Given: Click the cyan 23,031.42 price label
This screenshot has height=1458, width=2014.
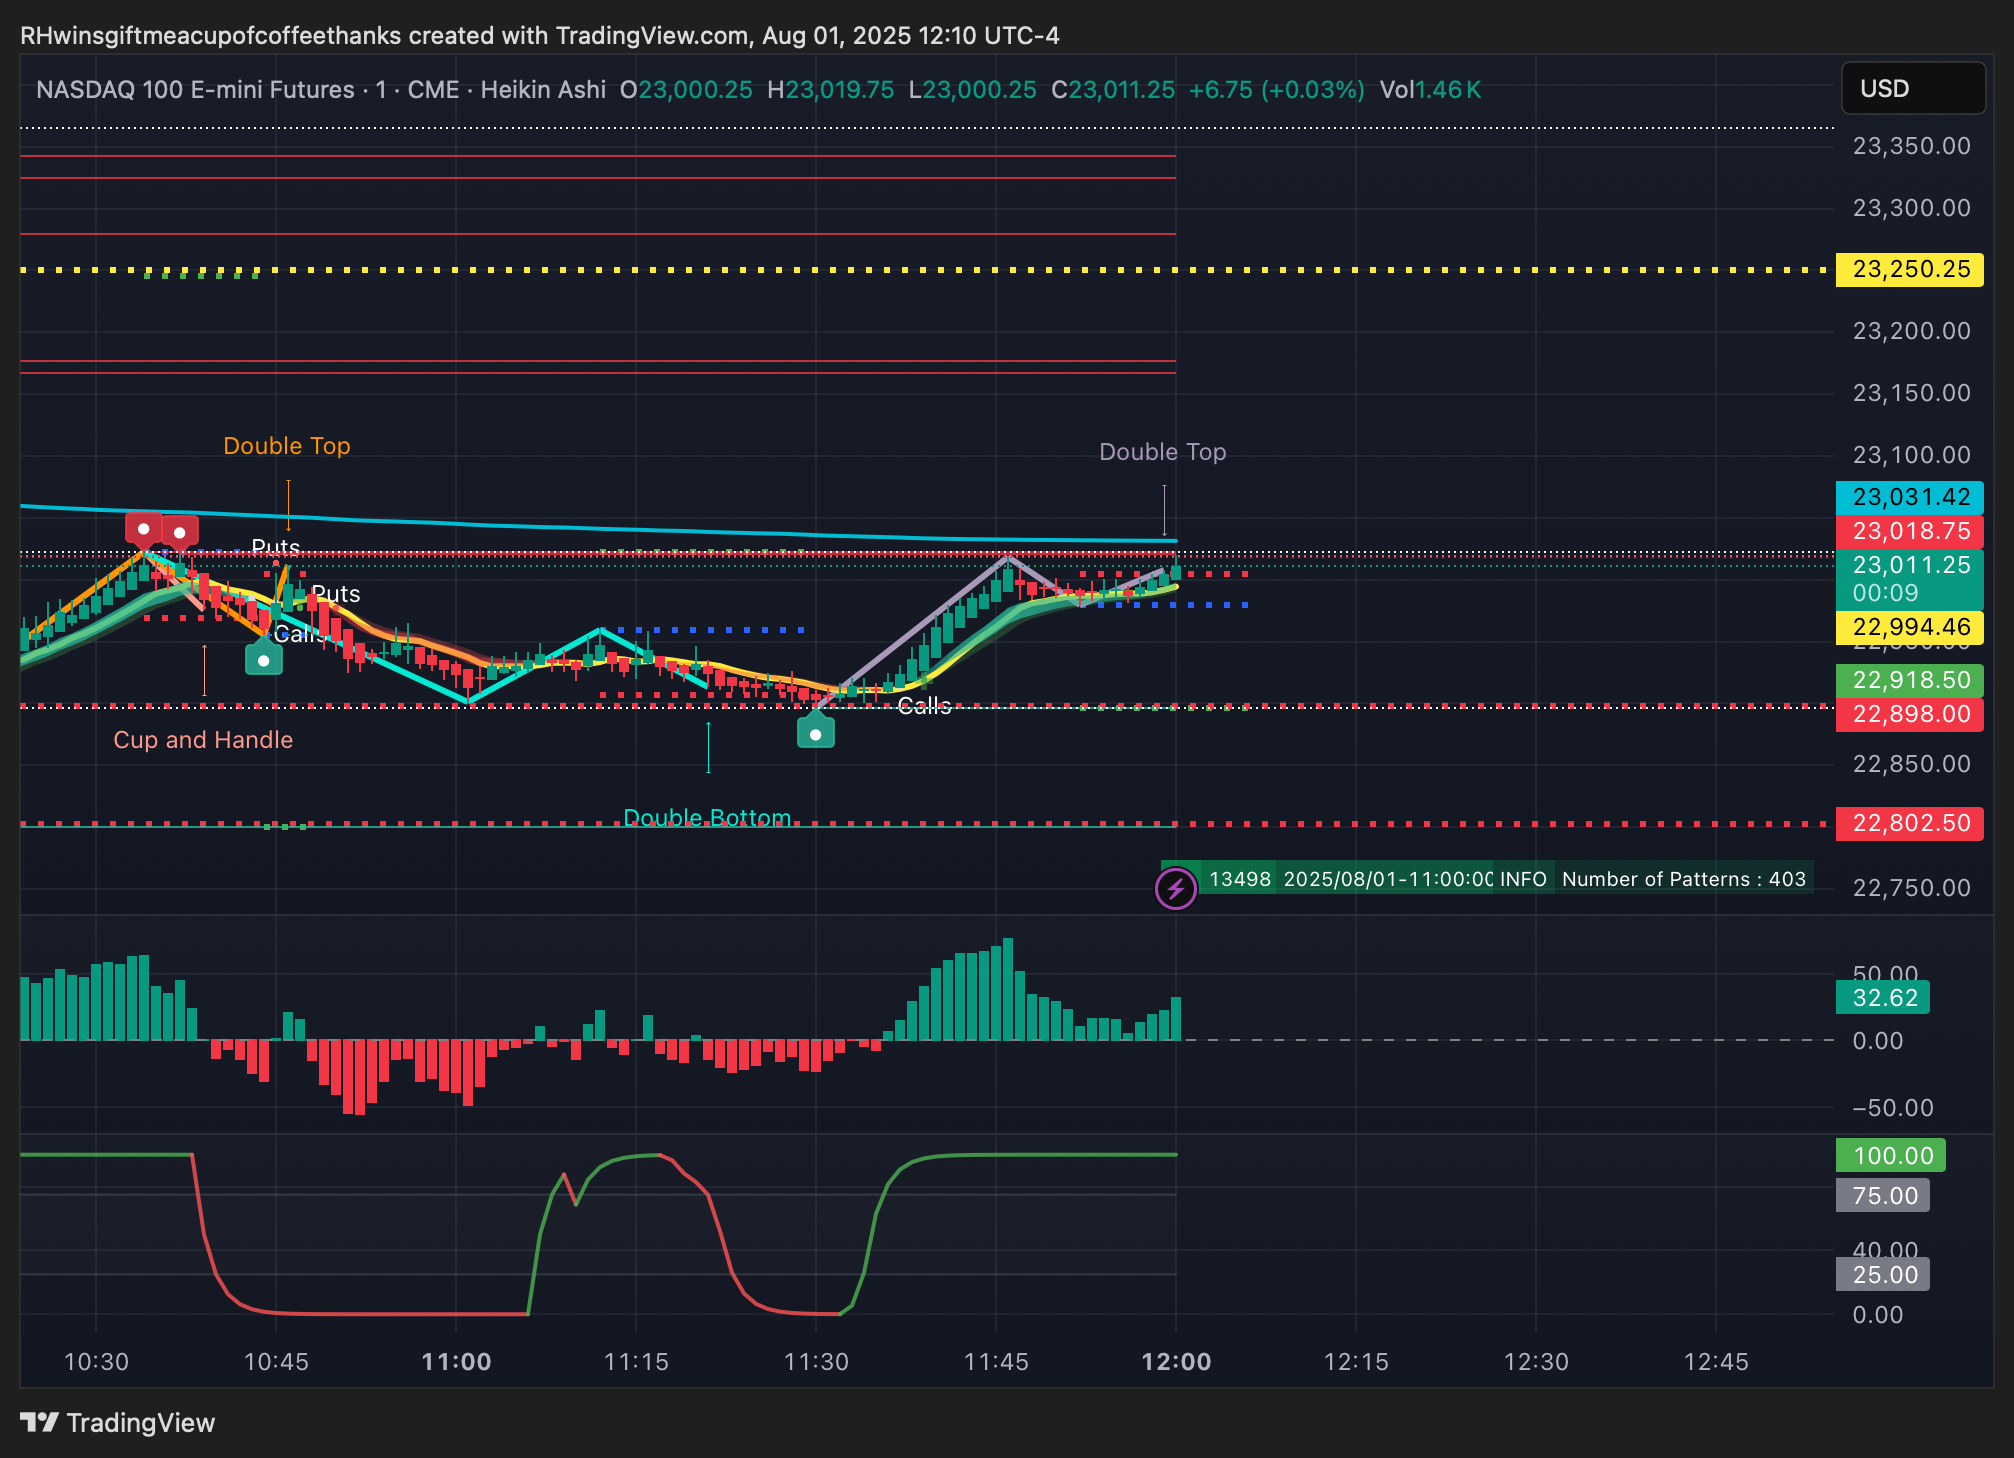Looking at the screenshot, I should tap(1910, 497).
